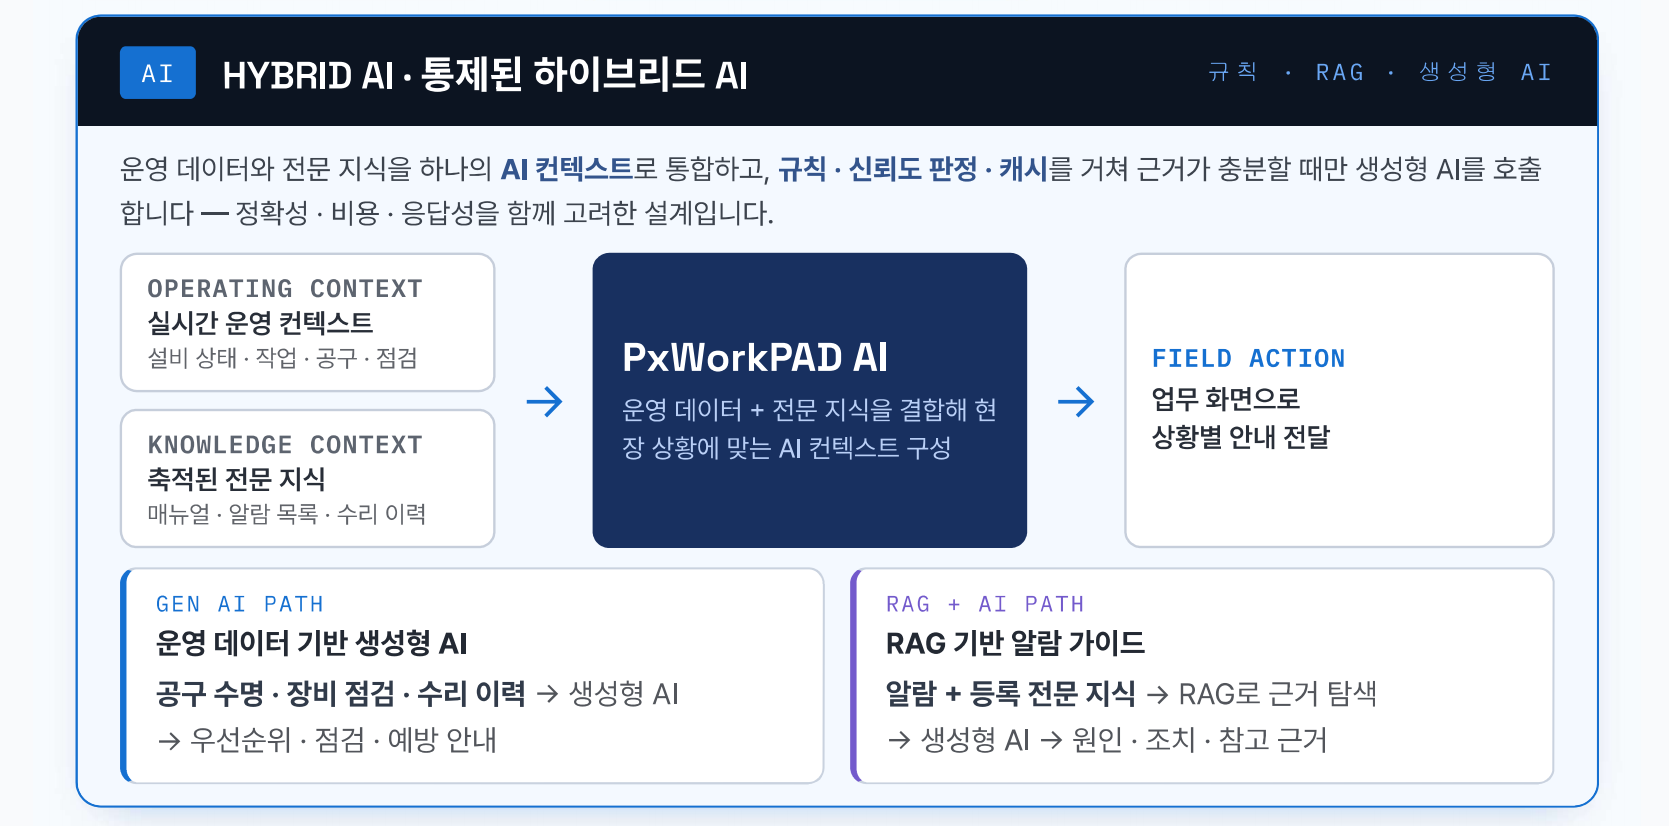
Task: Click the "KNOWLEDGE CONTEXT" label
Action: click(x=285, y=445)
